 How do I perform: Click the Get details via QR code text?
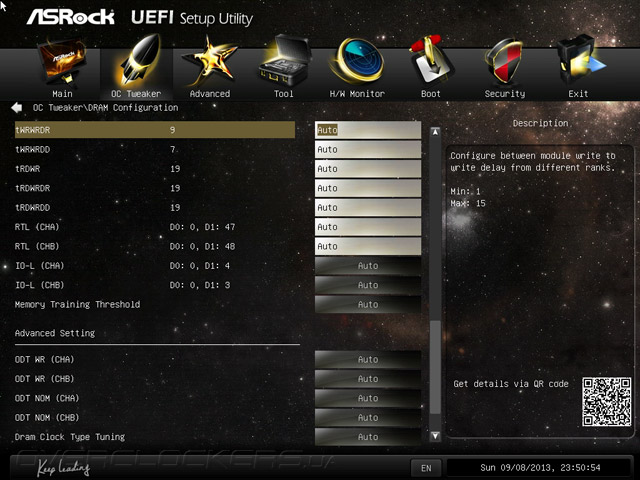click(511, 384)
